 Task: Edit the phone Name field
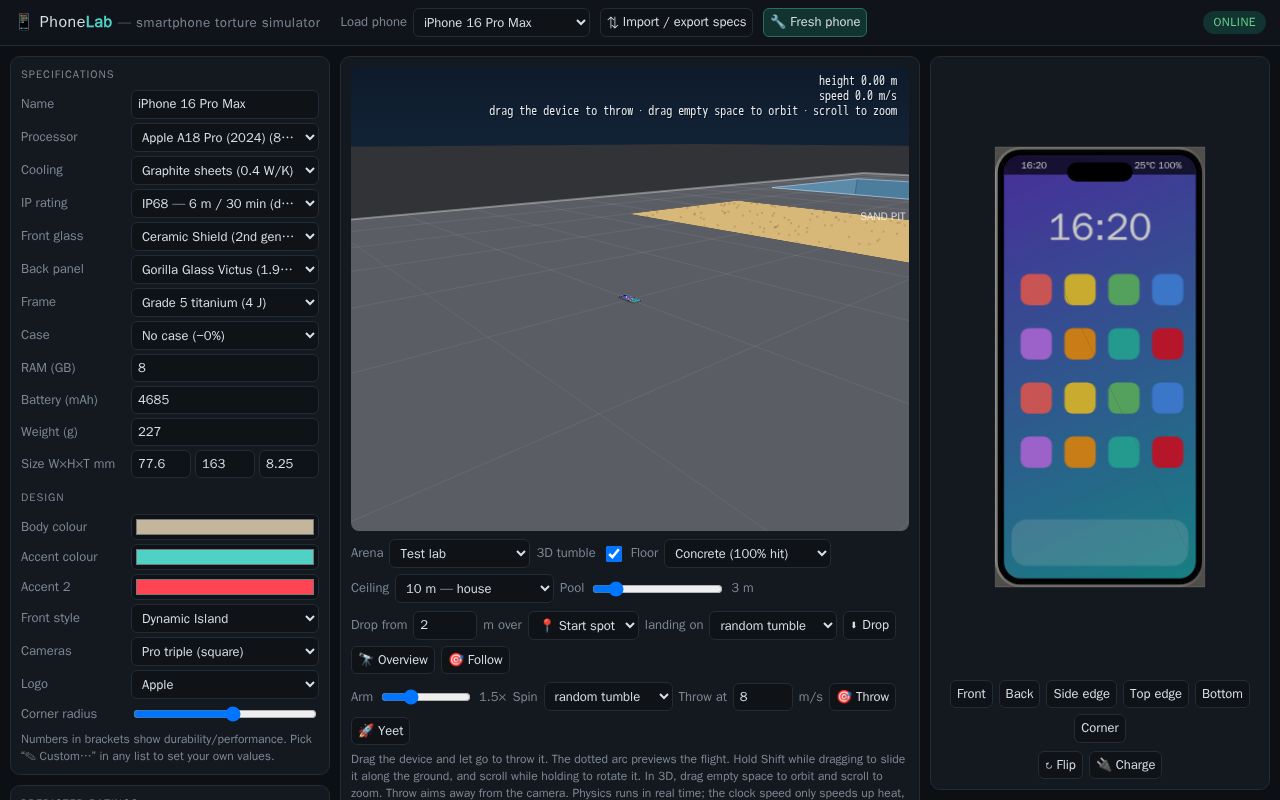coord(225,104)
